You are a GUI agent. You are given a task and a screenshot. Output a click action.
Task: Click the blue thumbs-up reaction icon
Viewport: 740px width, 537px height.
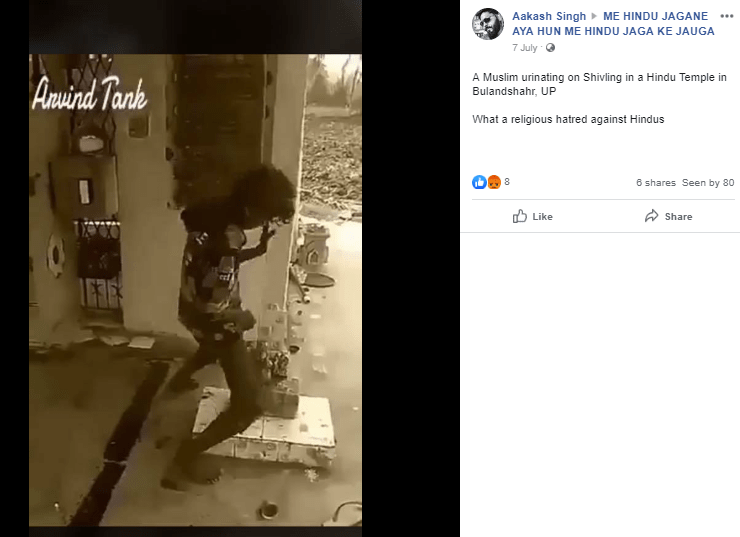tap(479, 182)
